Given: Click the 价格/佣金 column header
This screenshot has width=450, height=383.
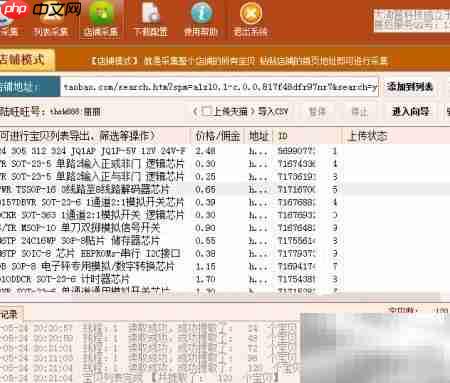Looking at the screenshot, I should [x=218, y=136].
